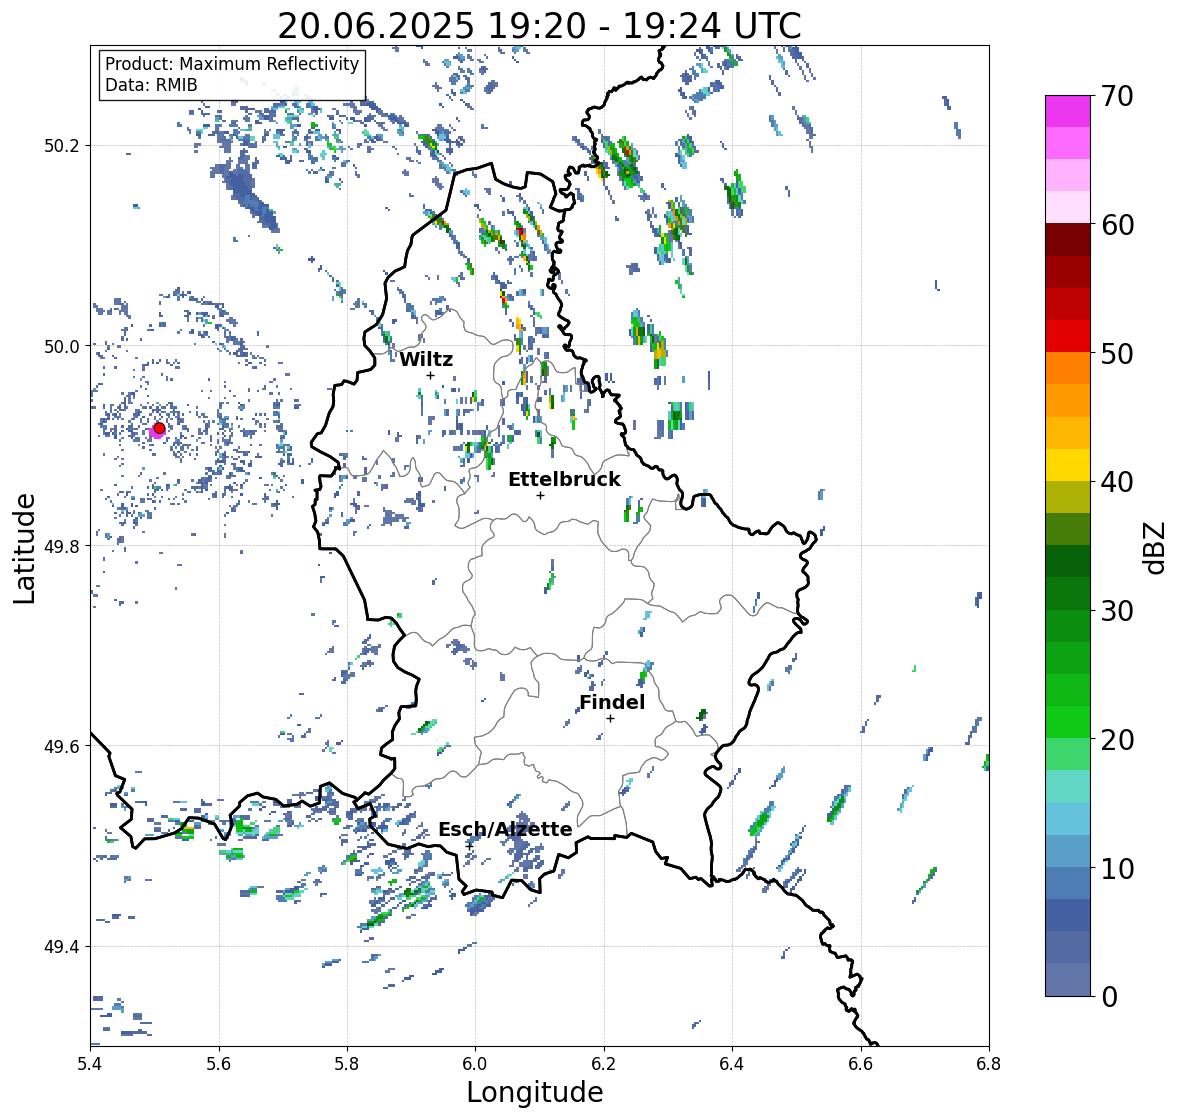This screenshot has width=1179, height=1117.
Task: Pick the orange 50 dBZ colorbar segment
Action: point(1068,368)
